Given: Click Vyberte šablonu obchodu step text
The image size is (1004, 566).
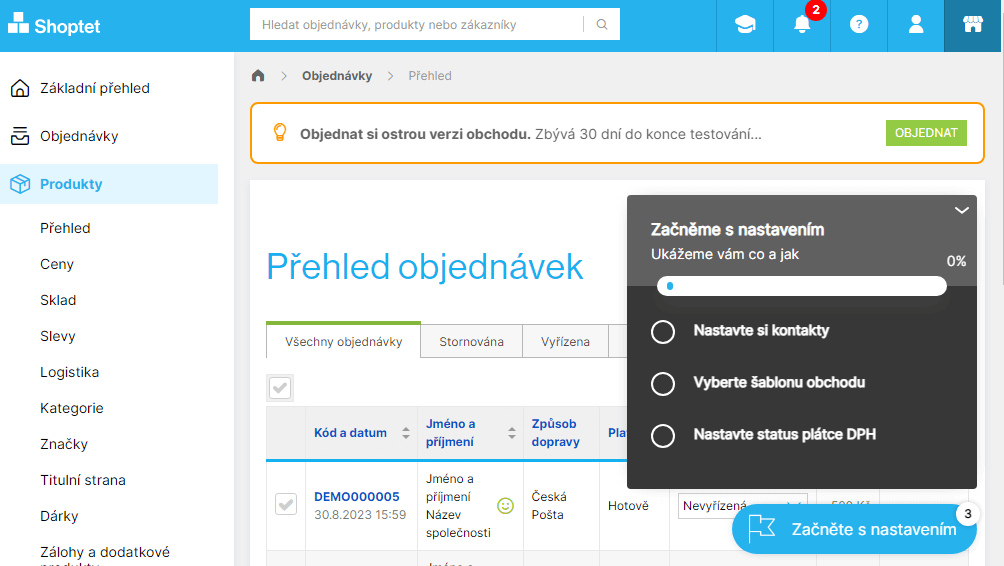Looking at the screenshot, I should pos(779,382).
